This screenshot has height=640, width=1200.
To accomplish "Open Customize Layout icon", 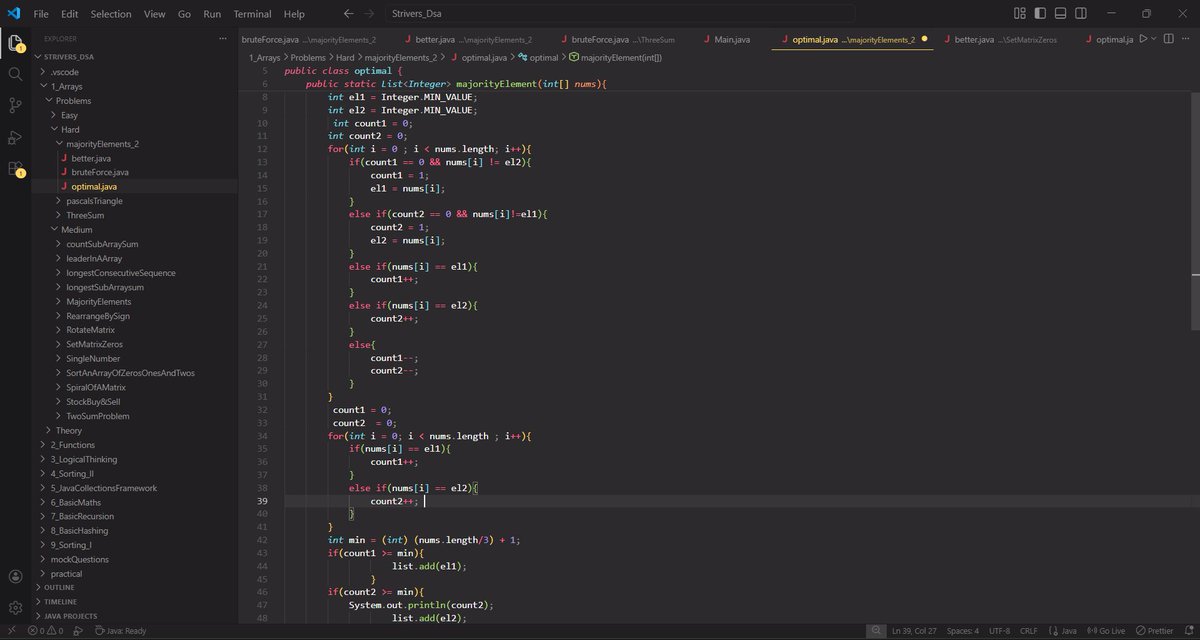I will (x=1020, y=14).
